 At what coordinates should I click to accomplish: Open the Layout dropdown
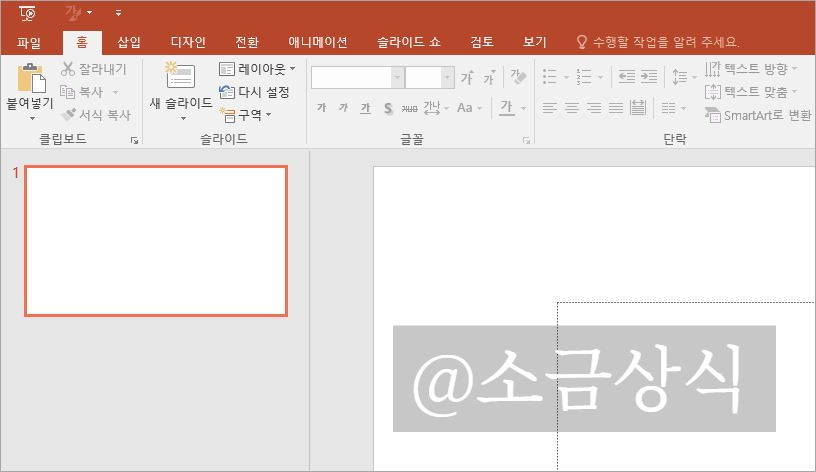pyautogui.click(x=257, y=69)
